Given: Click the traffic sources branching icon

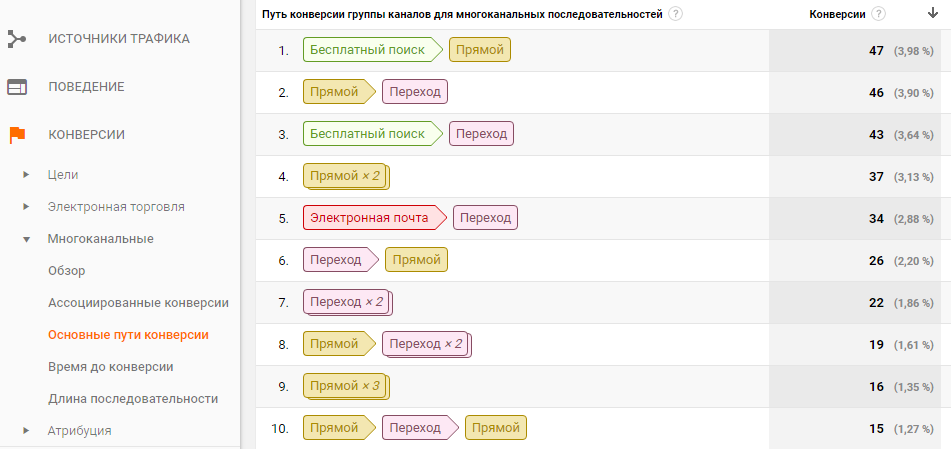Looking at the screenshot, I should coord(17,39).
